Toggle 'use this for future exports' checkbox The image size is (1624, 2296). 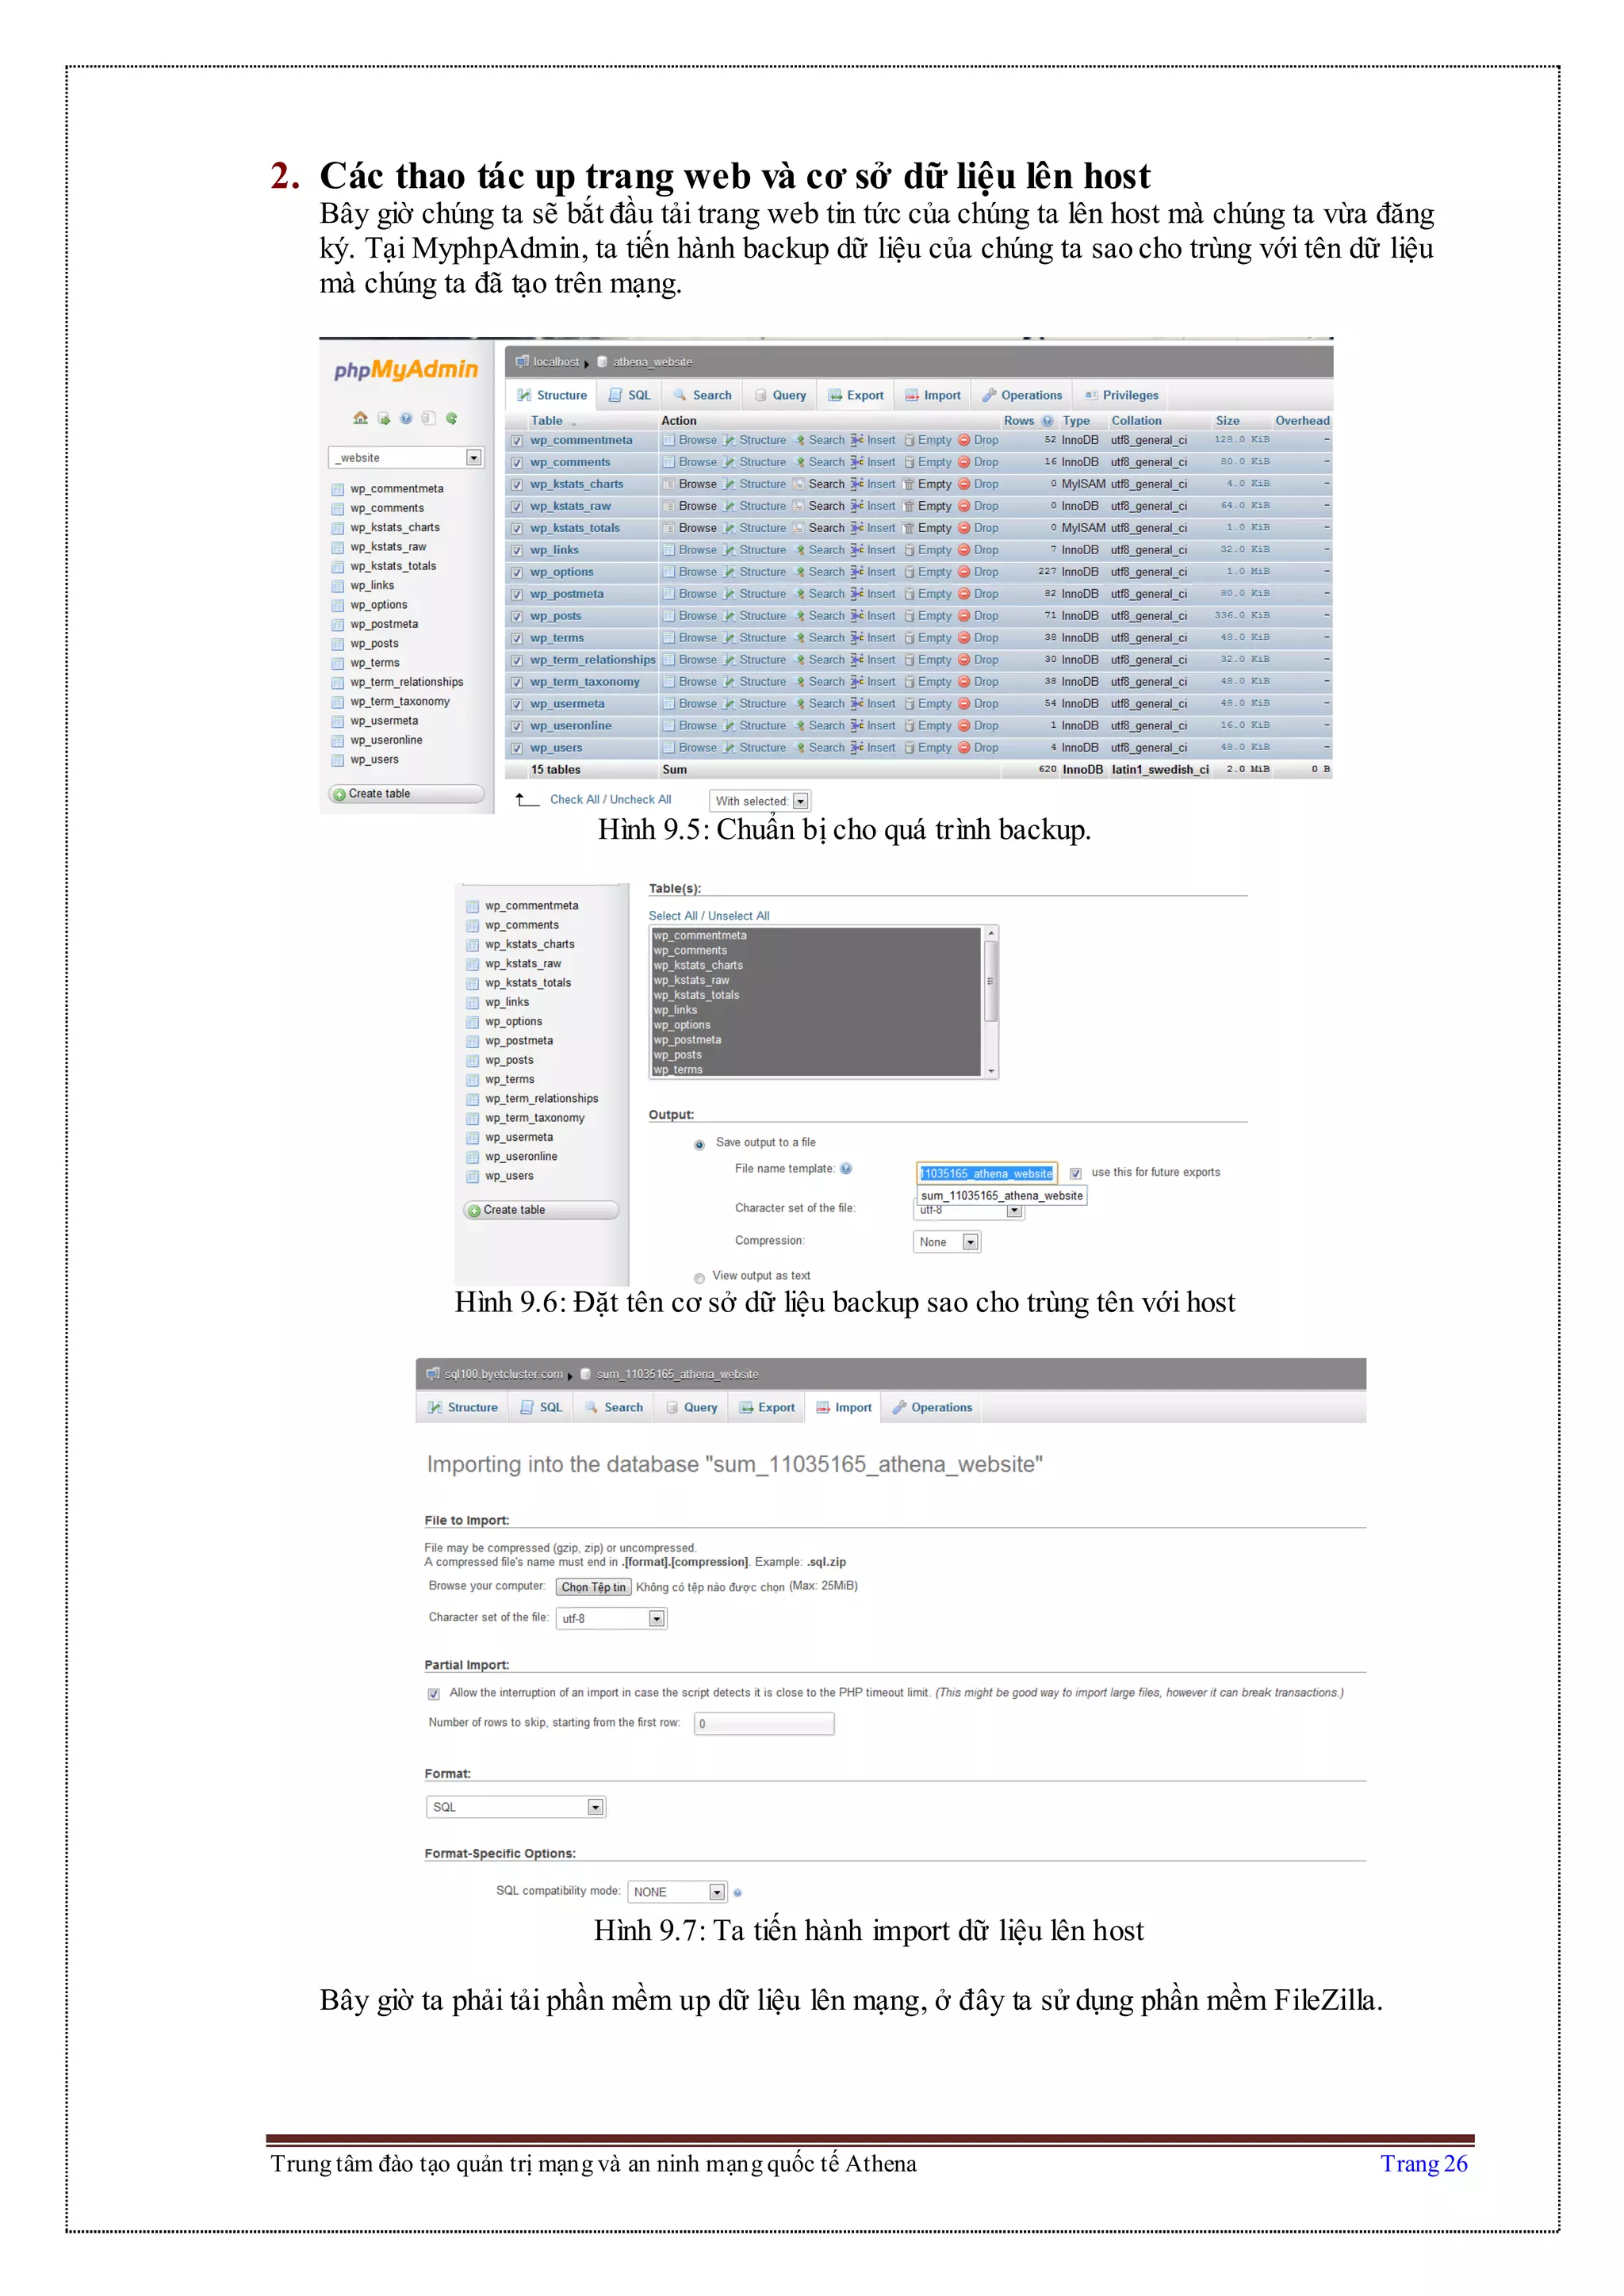pos(1075,1173)
